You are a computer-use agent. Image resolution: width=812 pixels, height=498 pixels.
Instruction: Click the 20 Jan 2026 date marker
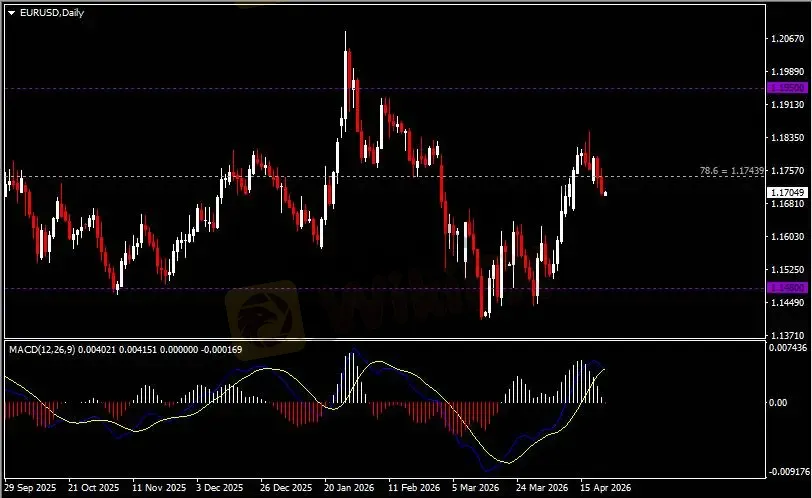click(x=351, y=489)
